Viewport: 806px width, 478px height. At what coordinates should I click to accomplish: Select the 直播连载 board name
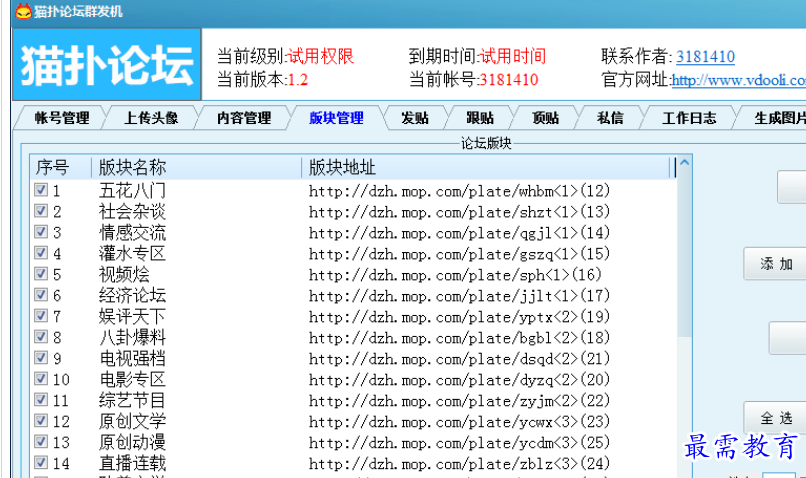[132, 464]
